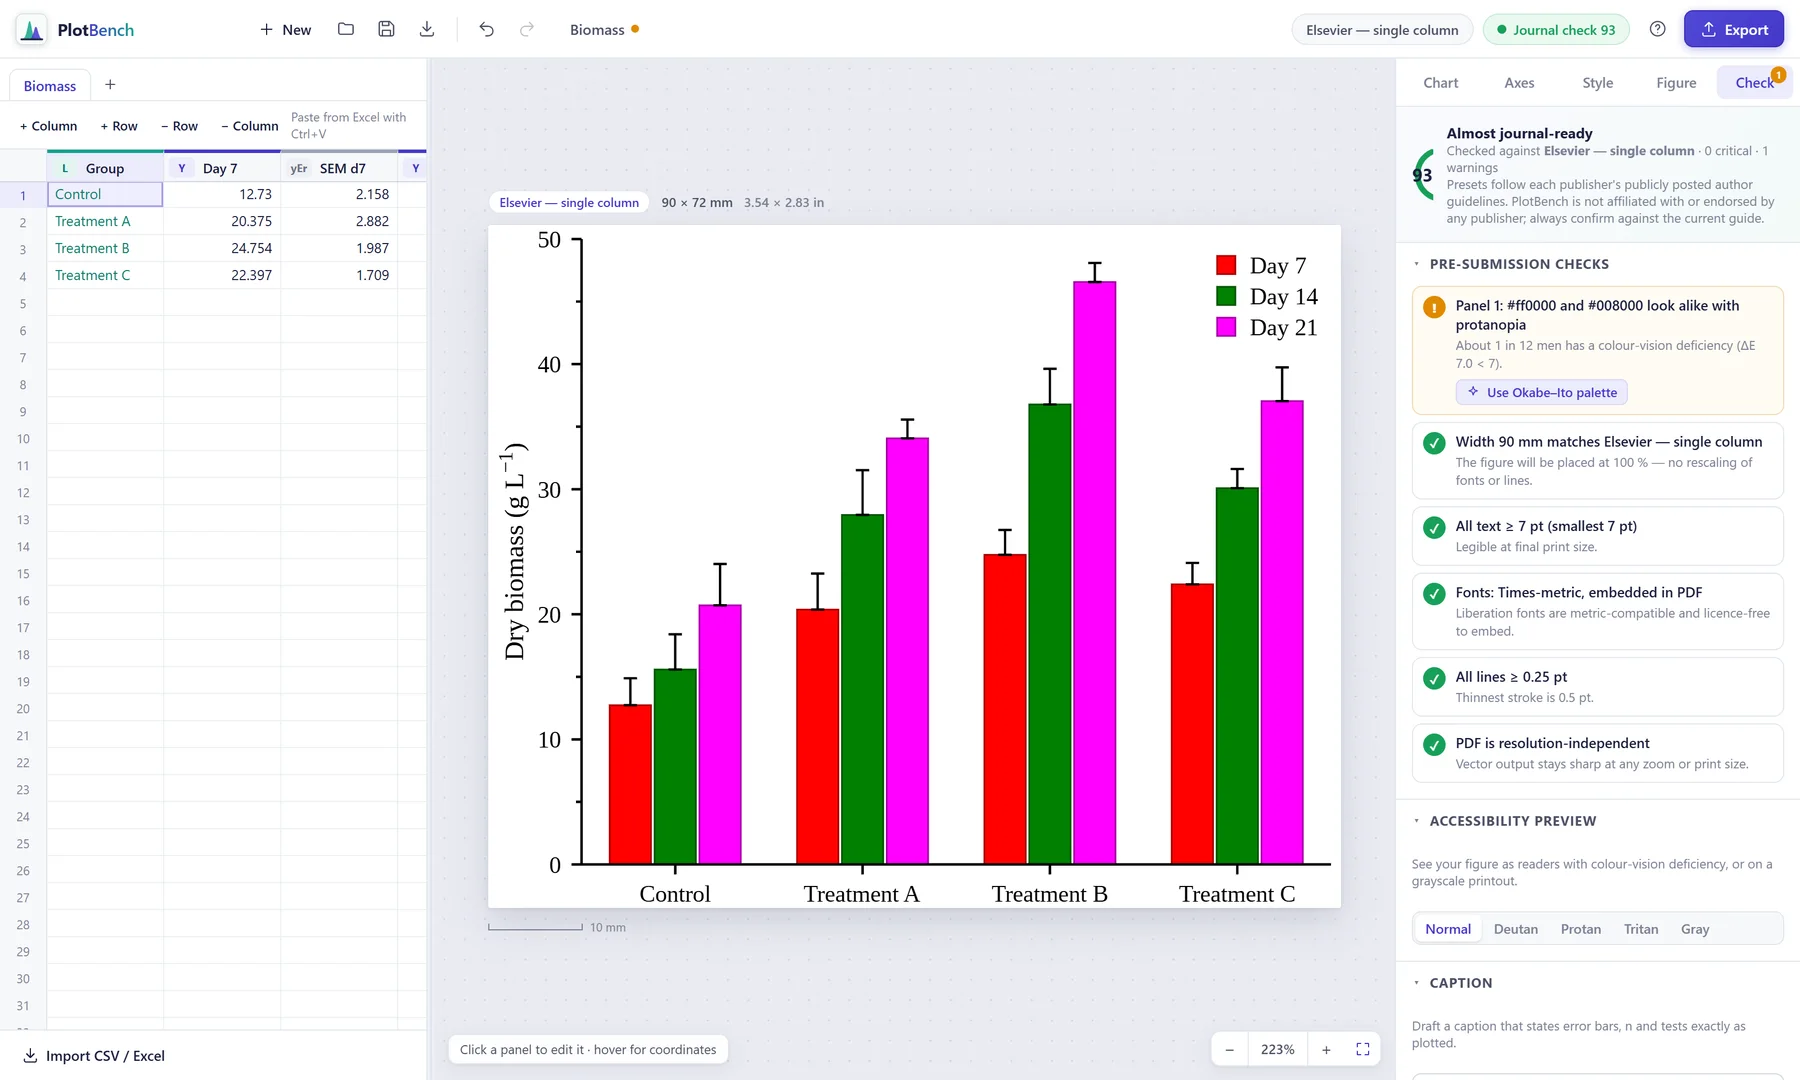
Task: Apply the Use Okabe–Ito palette fix
Action: [1542, 392]
